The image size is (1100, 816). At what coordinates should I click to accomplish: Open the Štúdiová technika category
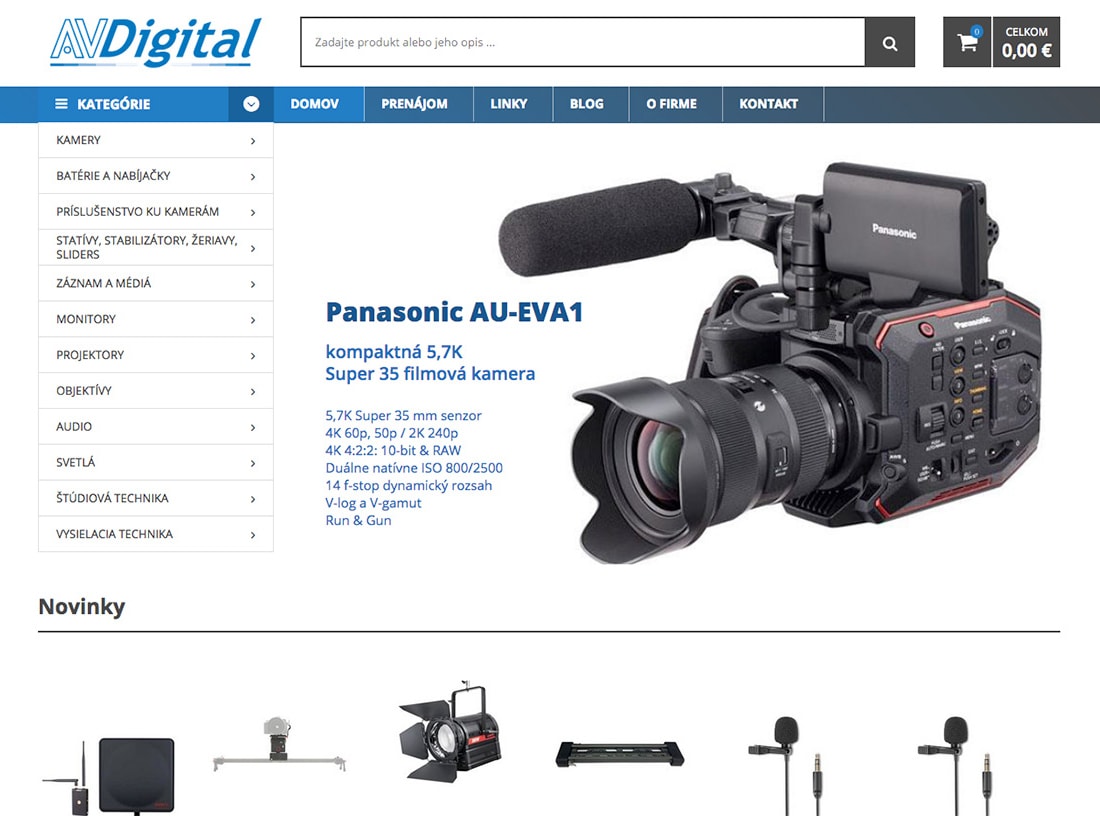point(156,498)
